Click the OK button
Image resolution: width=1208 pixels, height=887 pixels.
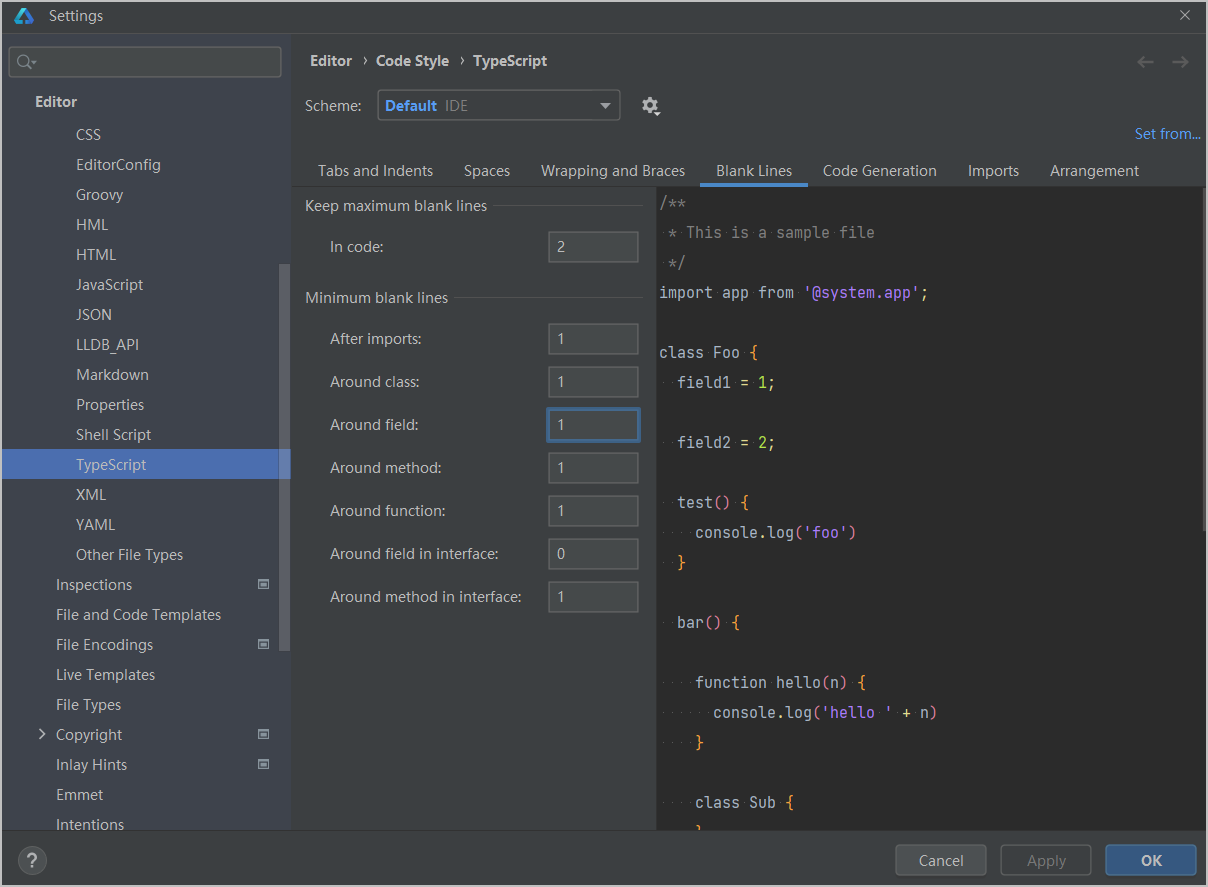point(1150,860)
